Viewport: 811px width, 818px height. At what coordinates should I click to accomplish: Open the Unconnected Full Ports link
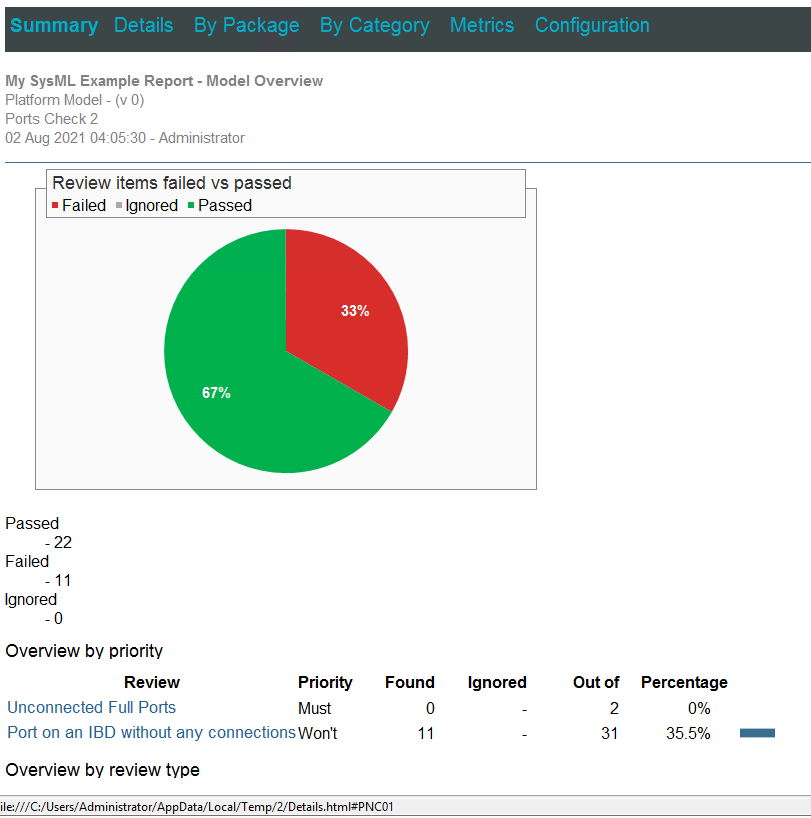(x=91, y=707)
